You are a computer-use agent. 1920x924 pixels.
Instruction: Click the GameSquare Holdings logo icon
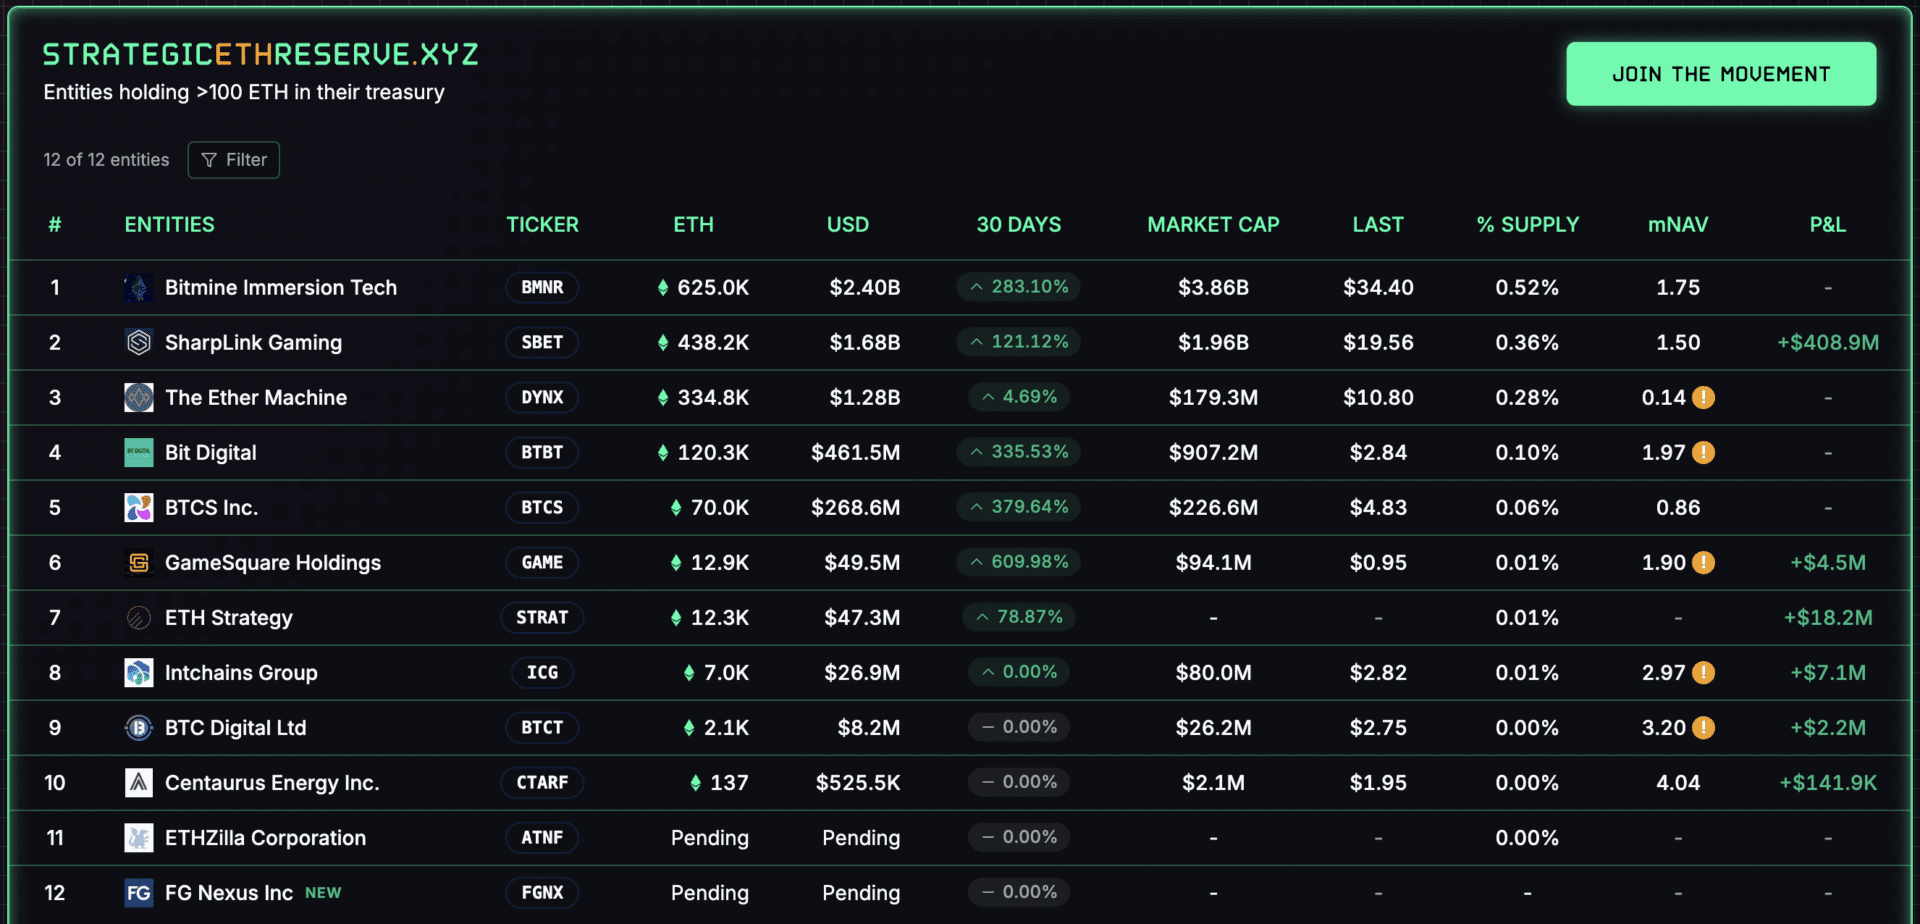[x=139, y=563]
